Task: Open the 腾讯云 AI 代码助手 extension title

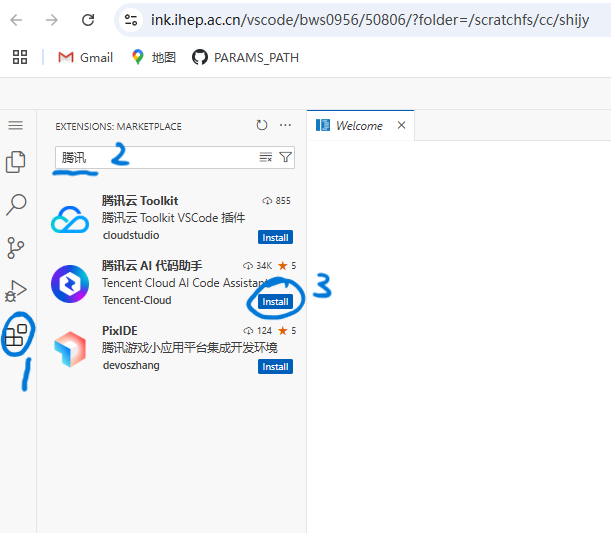Action: [x=152, y=266]
